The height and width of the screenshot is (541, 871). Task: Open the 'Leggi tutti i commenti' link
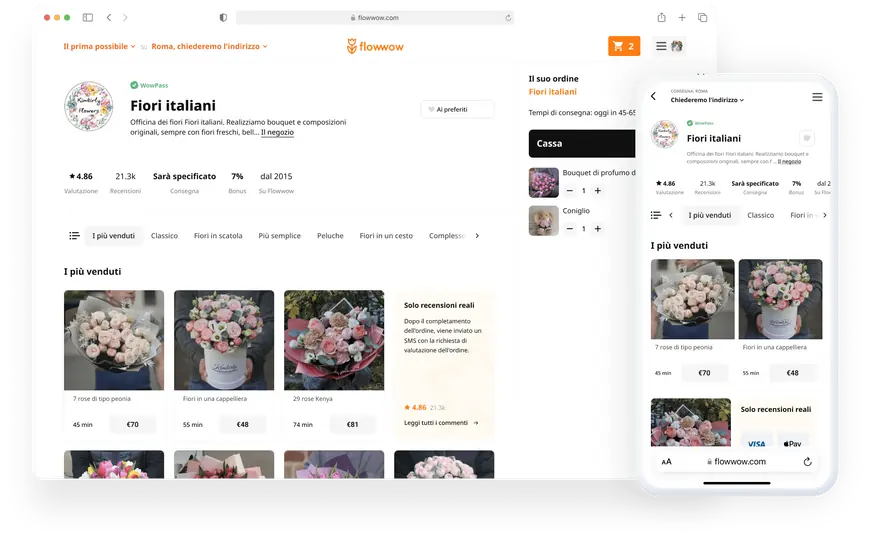(441, 423)
